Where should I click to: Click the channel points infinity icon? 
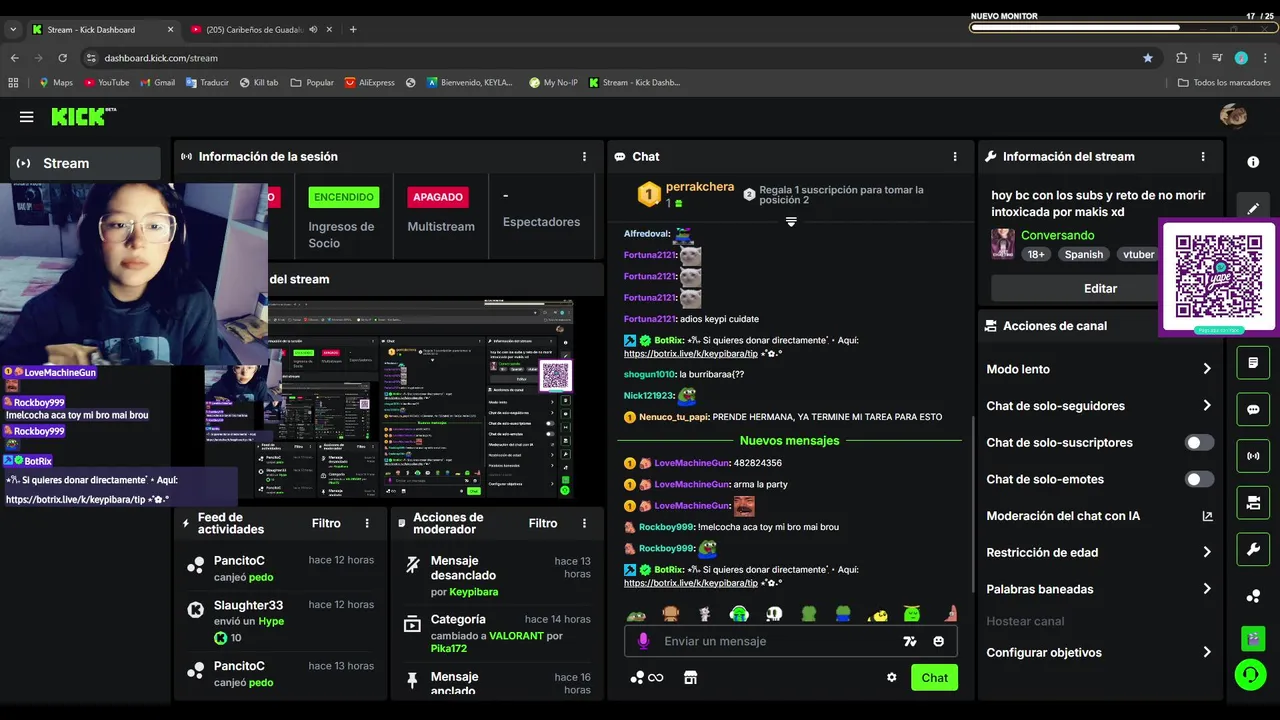pyautogui.click(x=647, y=677)
